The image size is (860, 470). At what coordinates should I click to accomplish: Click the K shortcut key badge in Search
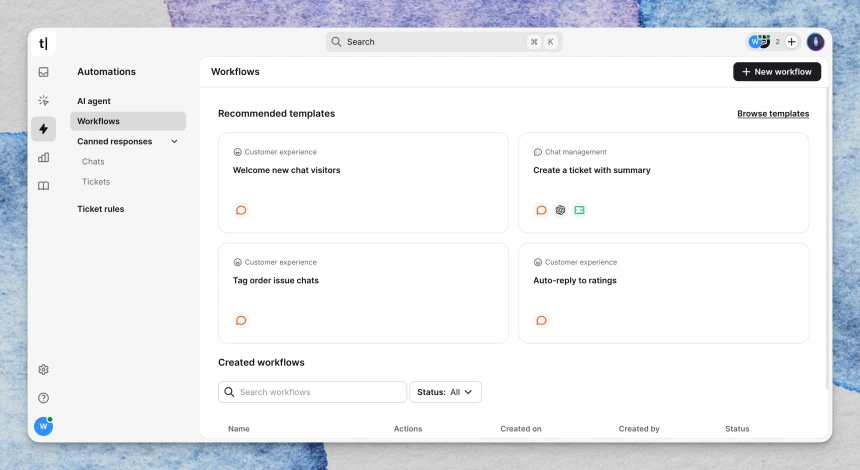tap(551, 42)
